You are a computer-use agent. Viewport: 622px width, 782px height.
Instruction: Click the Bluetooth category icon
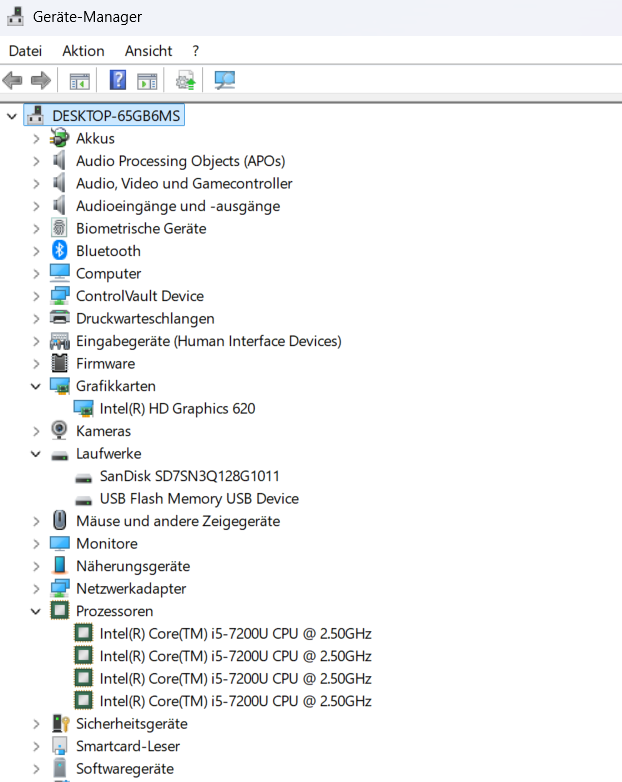(x=59, y=250)
